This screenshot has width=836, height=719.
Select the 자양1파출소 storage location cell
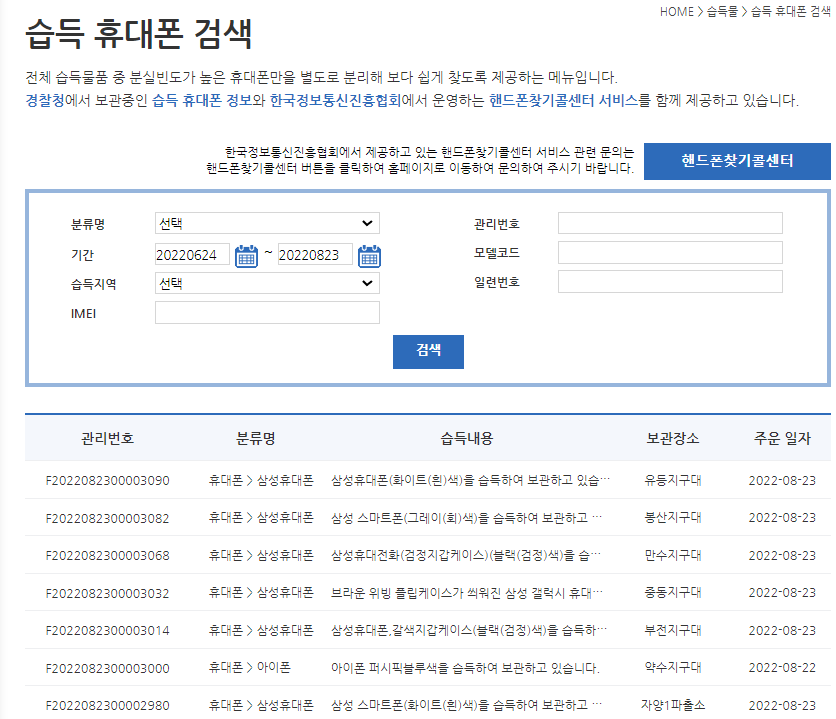(673, 705)
